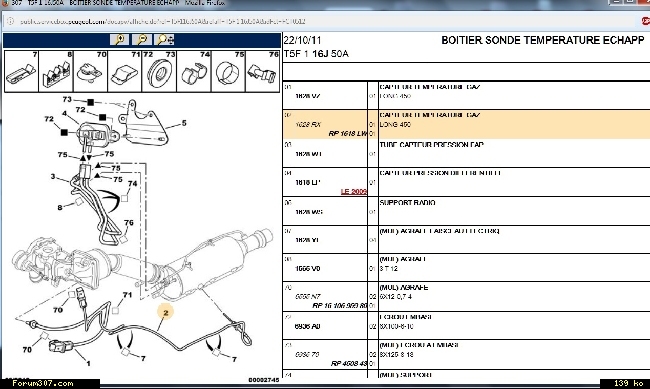Pick connector thumbnail number 76

click(x=263, y=71)
